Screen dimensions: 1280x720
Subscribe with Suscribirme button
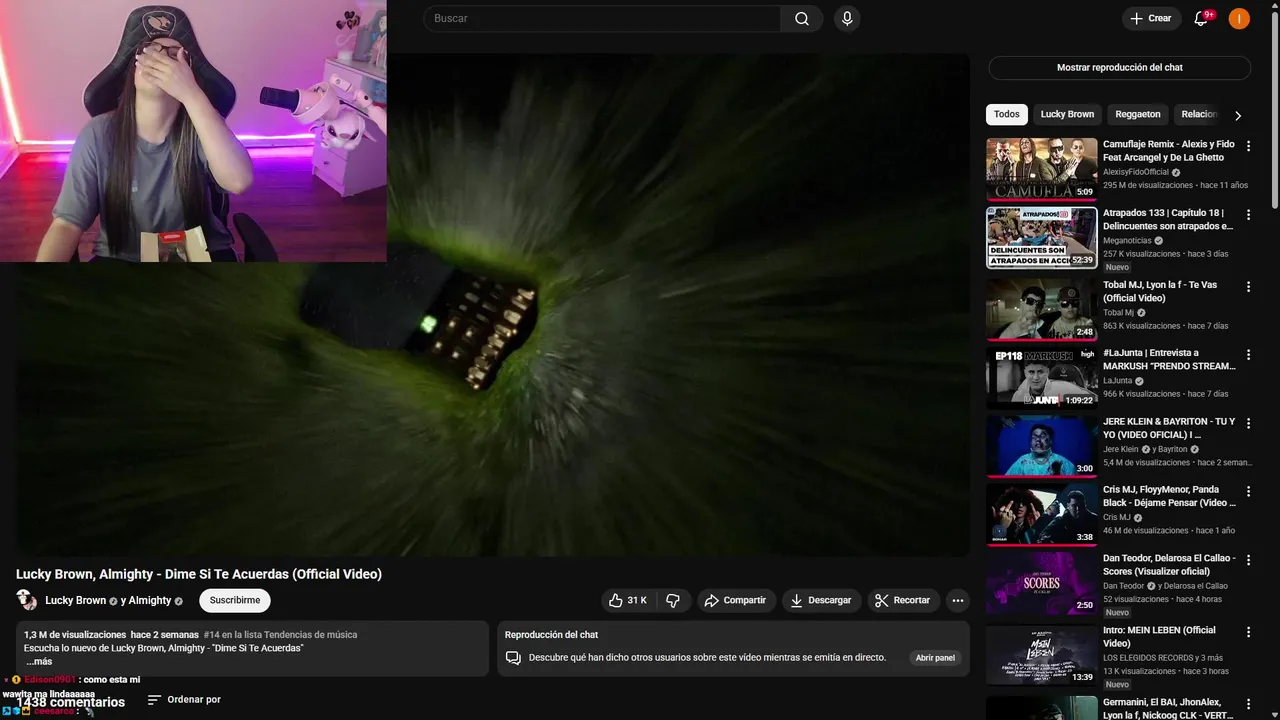pyautogui.click(x=235, y=600)
